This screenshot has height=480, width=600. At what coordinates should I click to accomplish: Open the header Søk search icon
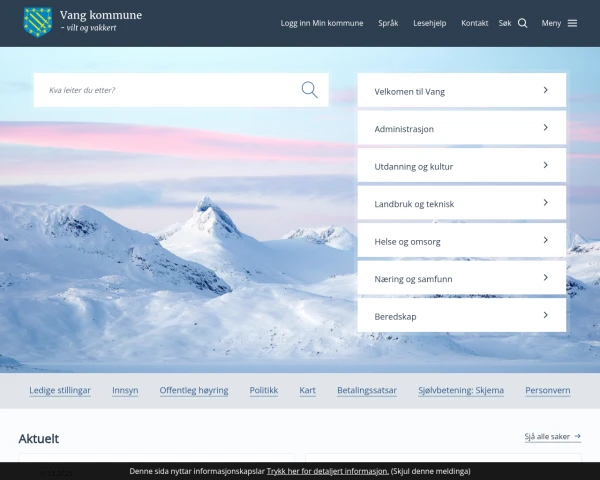click(522, 23)
